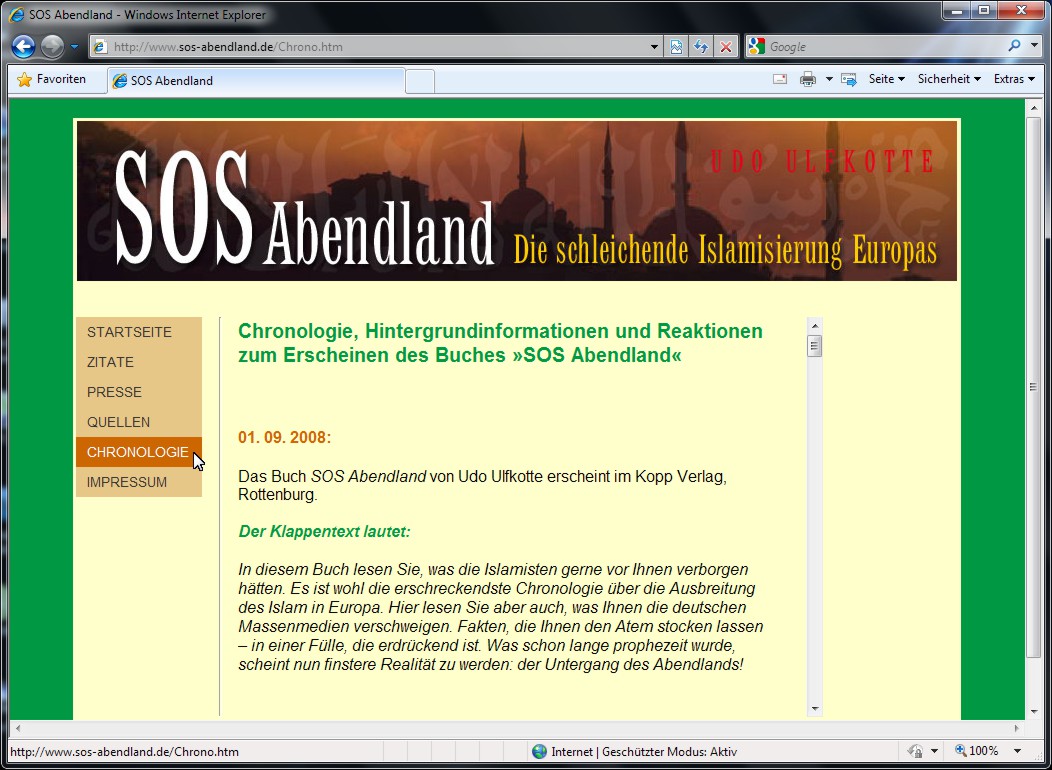Open the recent pages arrow beside Forward
The width and height of the screenshot is (1052, 770).
coord(74,47)
